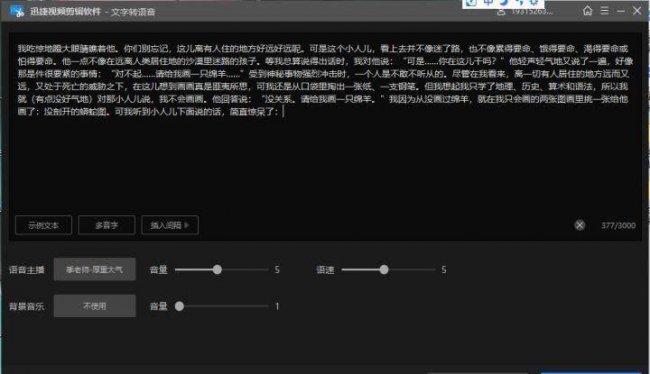The height and width of the screenshot is (374, 650).
Task: Click the app logo icon in title bar
Action: click(x=17, y=11)
